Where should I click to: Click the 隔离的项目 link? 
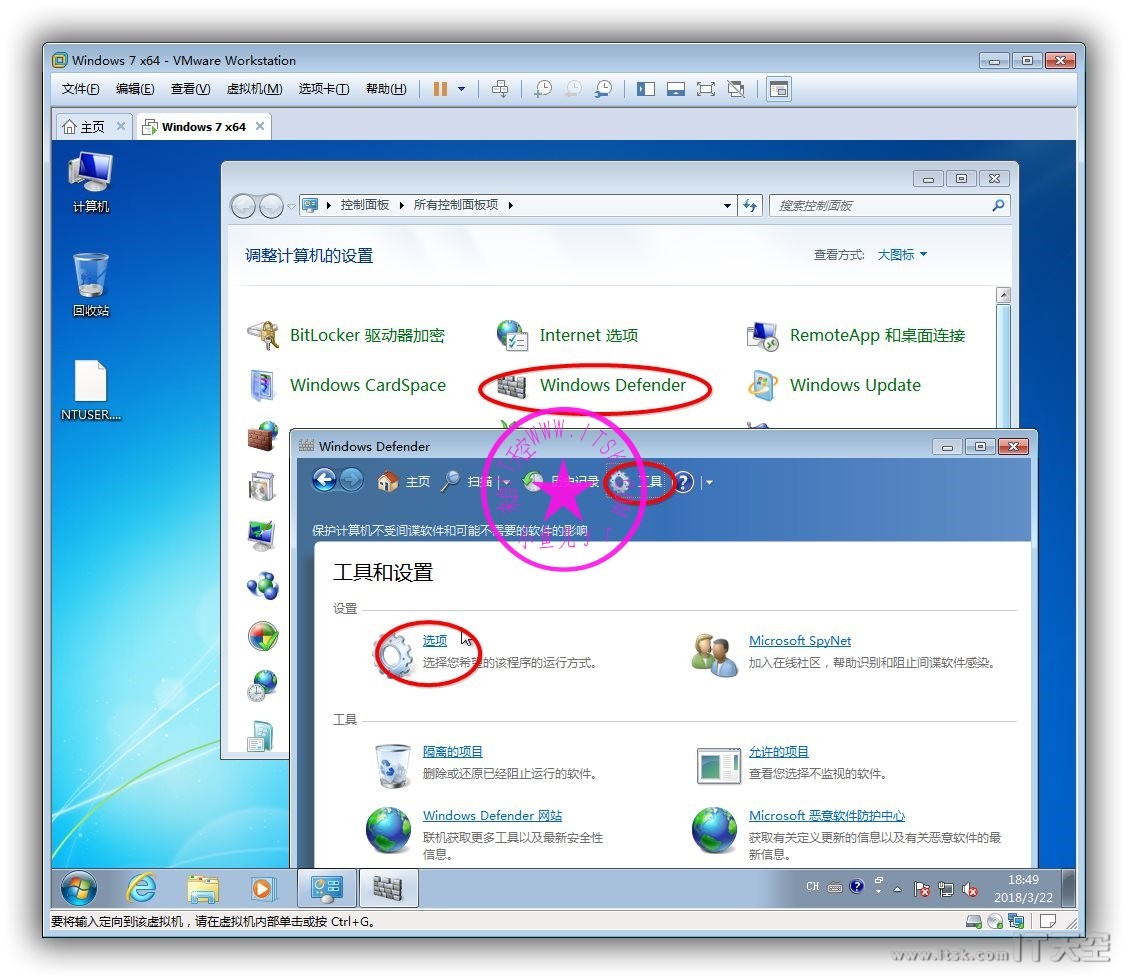click(x=452, y=752)
